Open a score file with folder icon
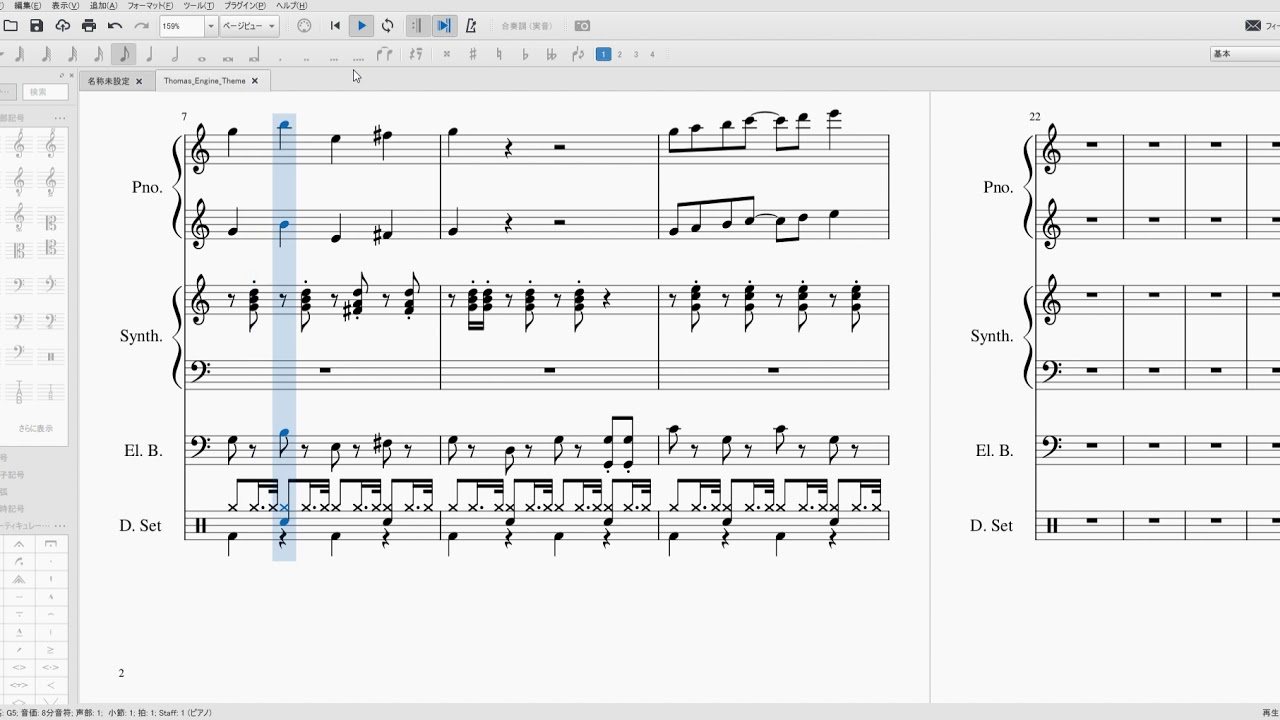Screen dimensions: 1280x720 10,25
